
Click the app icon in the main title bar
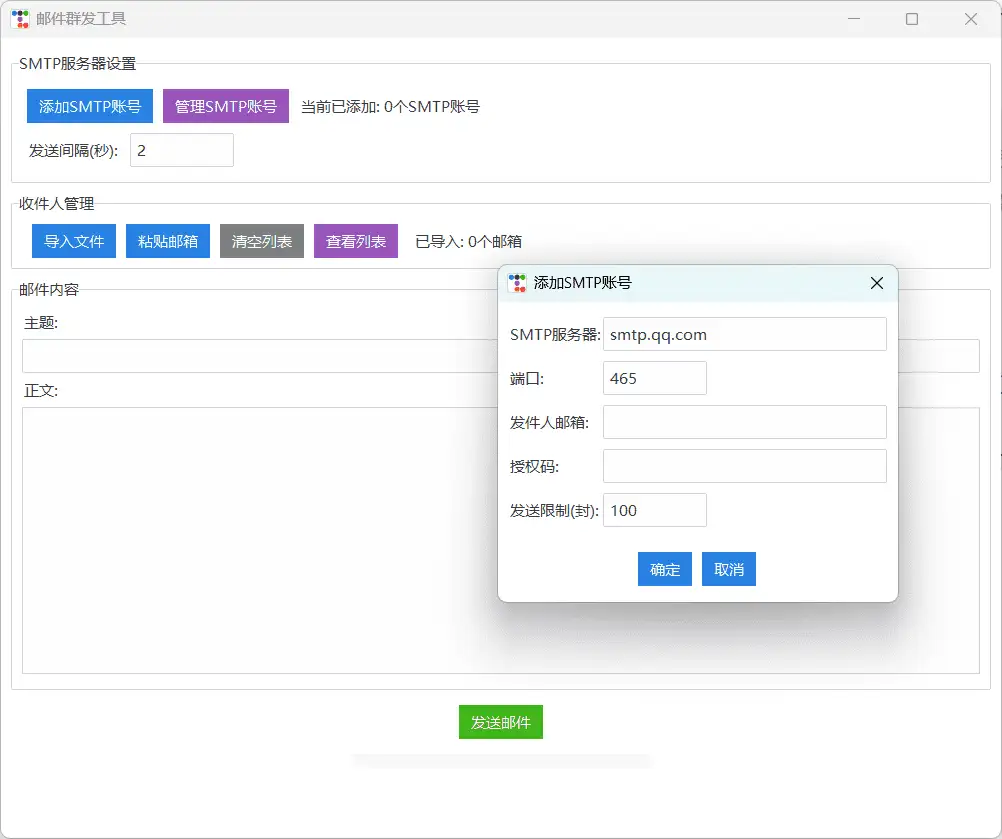[19, 19]
